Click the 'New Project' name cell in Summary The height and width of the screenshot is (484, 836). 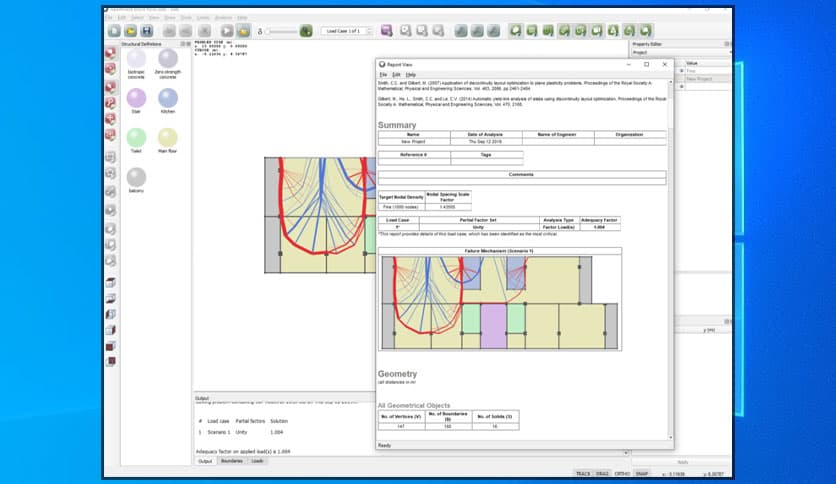(x=414, y=142)
